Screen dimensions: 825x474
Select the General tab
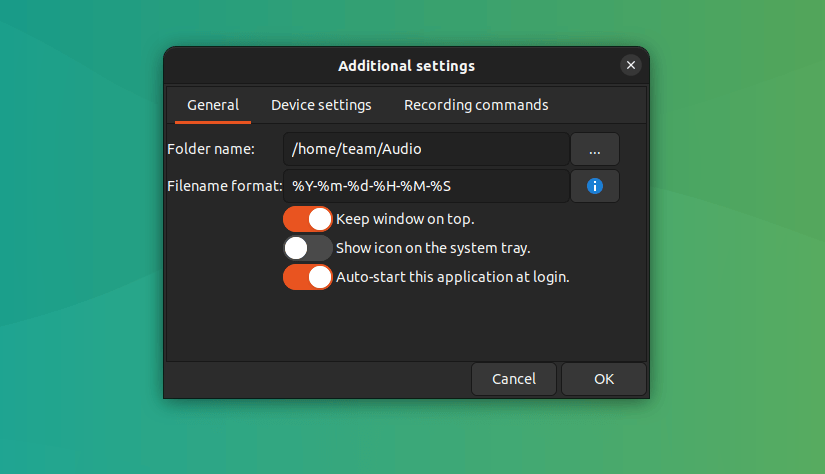coord(213,105)
